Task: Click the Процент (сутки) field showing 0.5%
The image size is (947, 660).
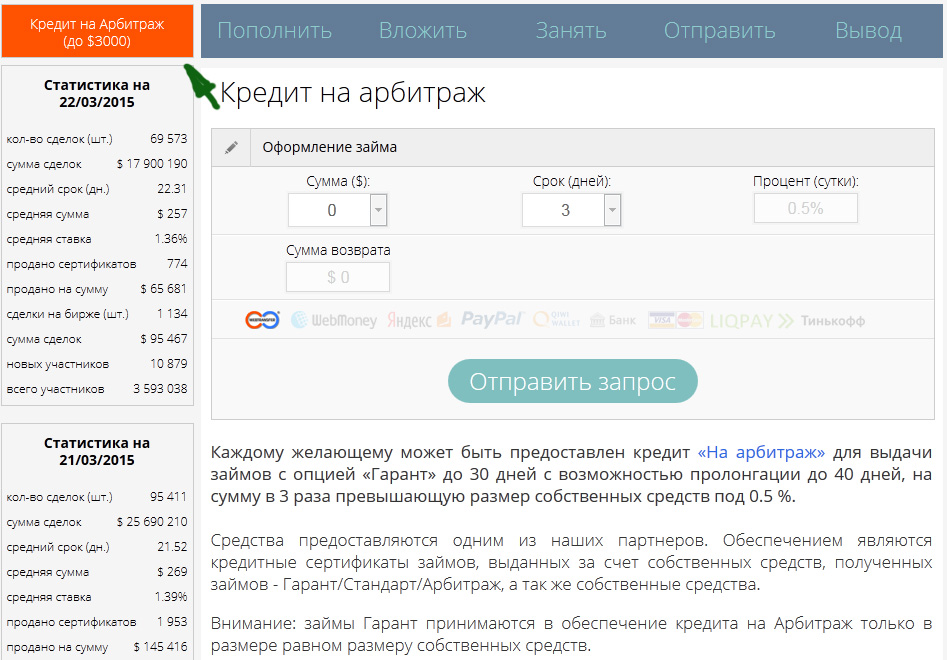Action: [x=806, y=208]
